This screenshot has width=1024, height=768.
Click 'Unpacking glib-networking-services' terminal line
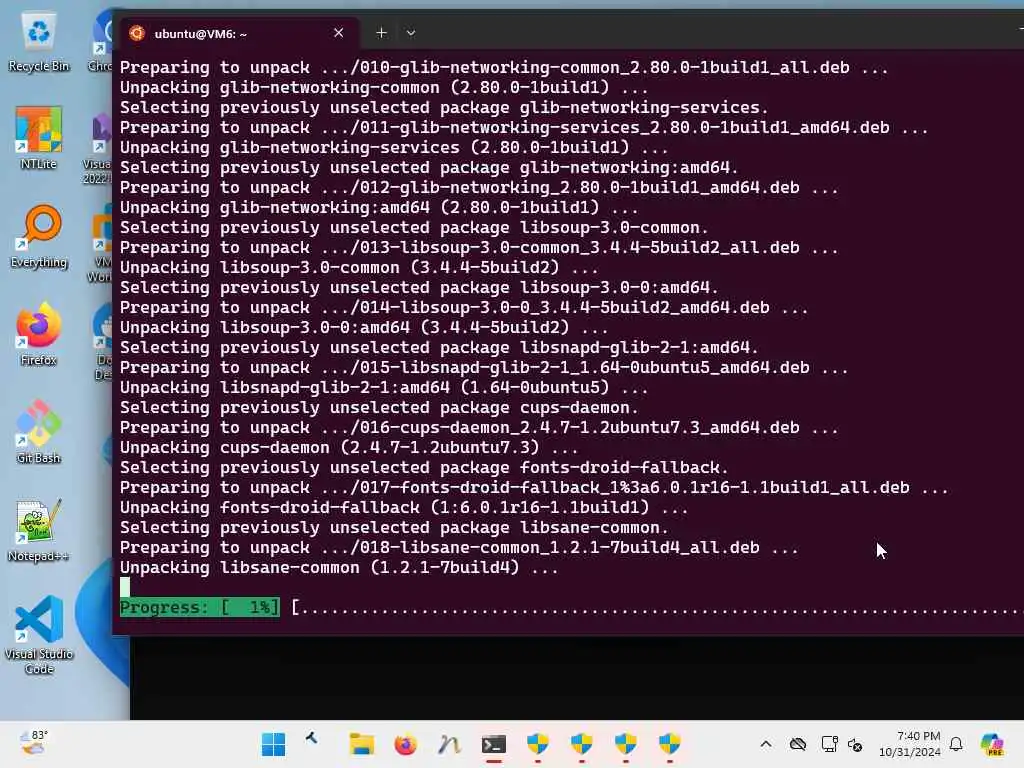coord(394,148)
